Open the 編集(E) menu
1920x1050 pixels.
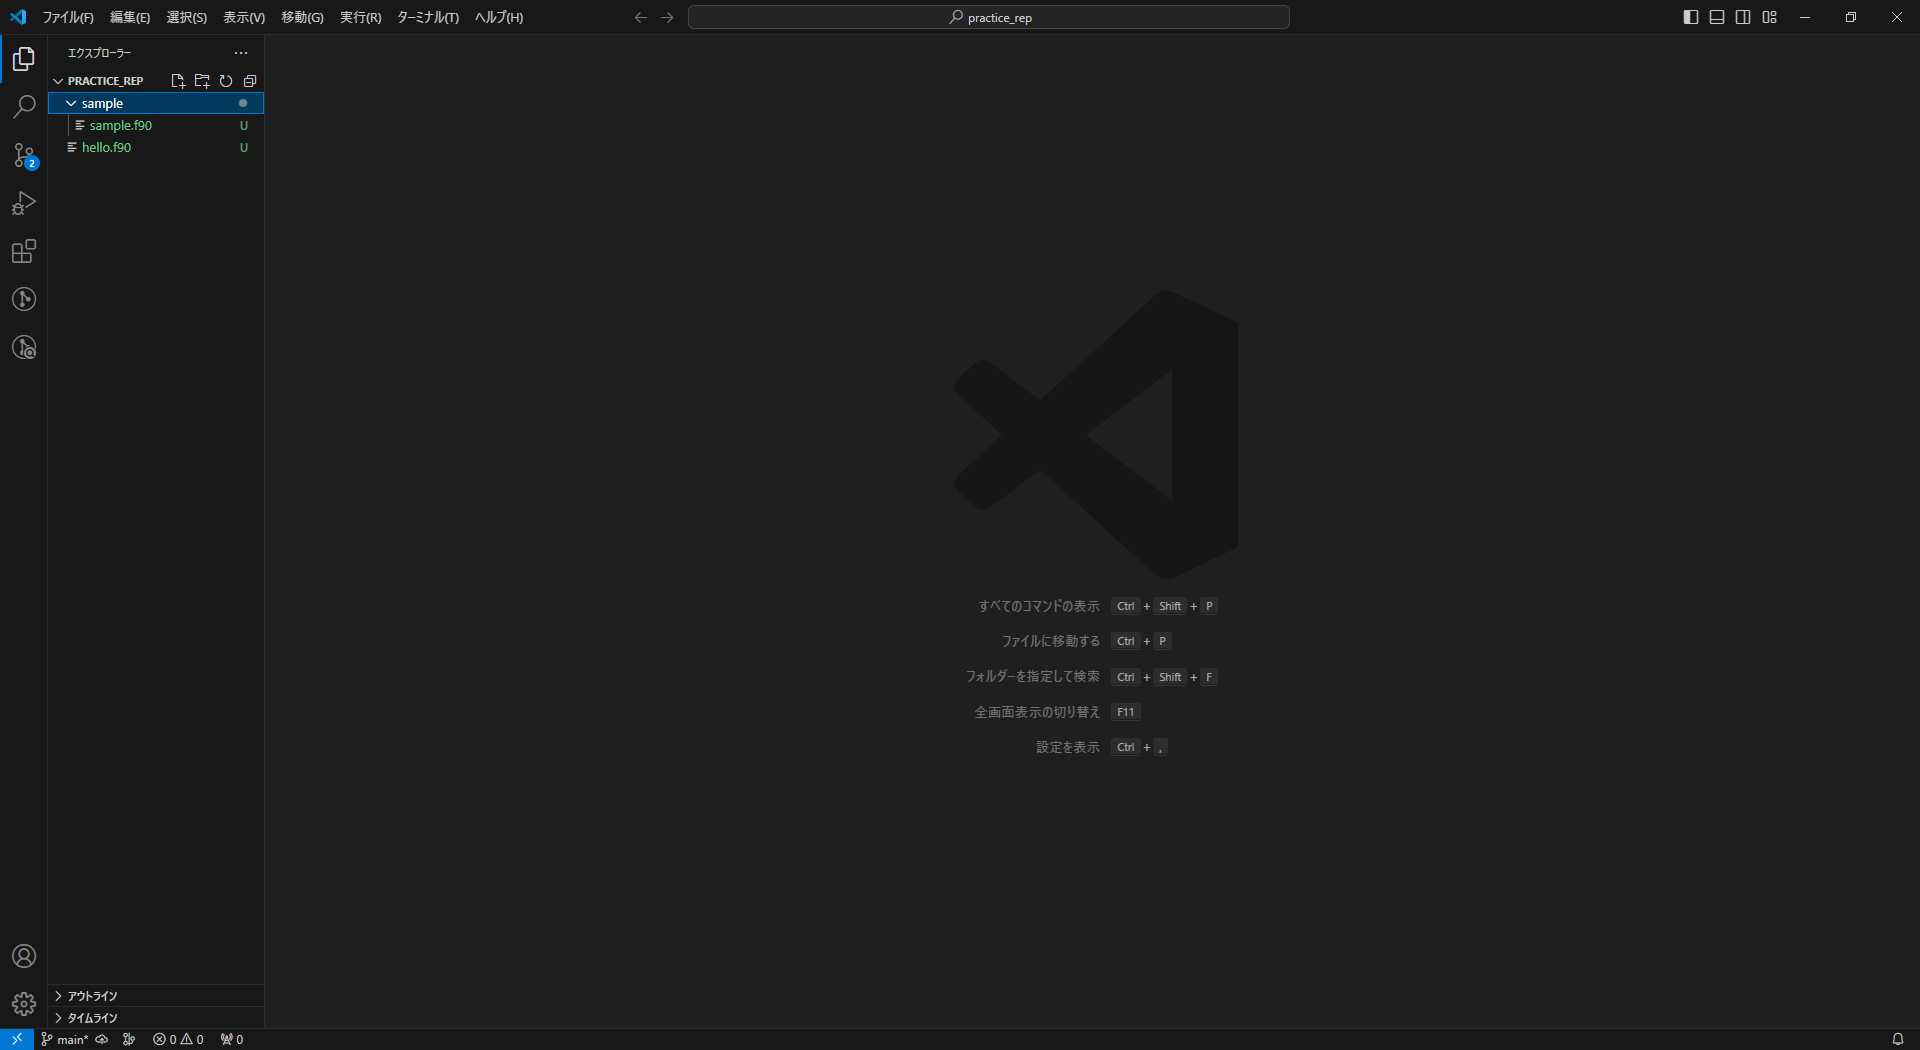click(x=130, y=17)
